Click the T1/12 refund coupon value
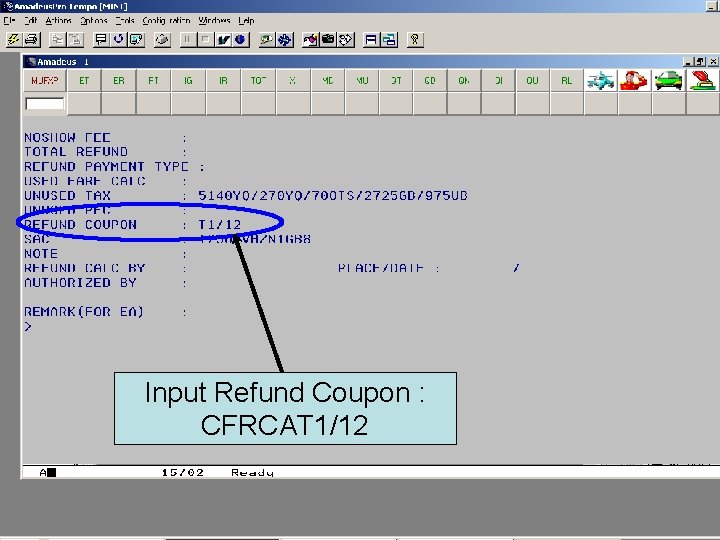The width and height of the screenshot is (720, 540). [x=219, y=224]
